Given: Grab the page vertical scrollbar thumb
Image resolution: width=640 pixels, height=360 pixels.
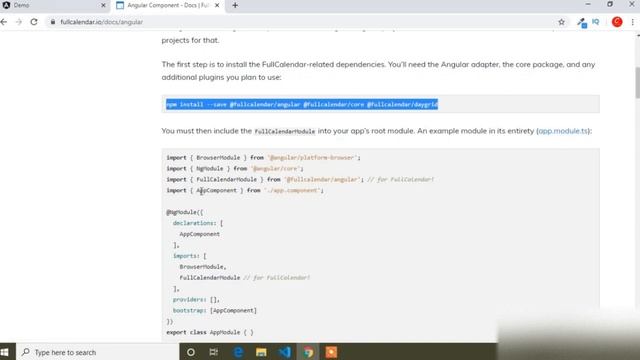Looking at the screenshot, I should [x=637, y=82].
